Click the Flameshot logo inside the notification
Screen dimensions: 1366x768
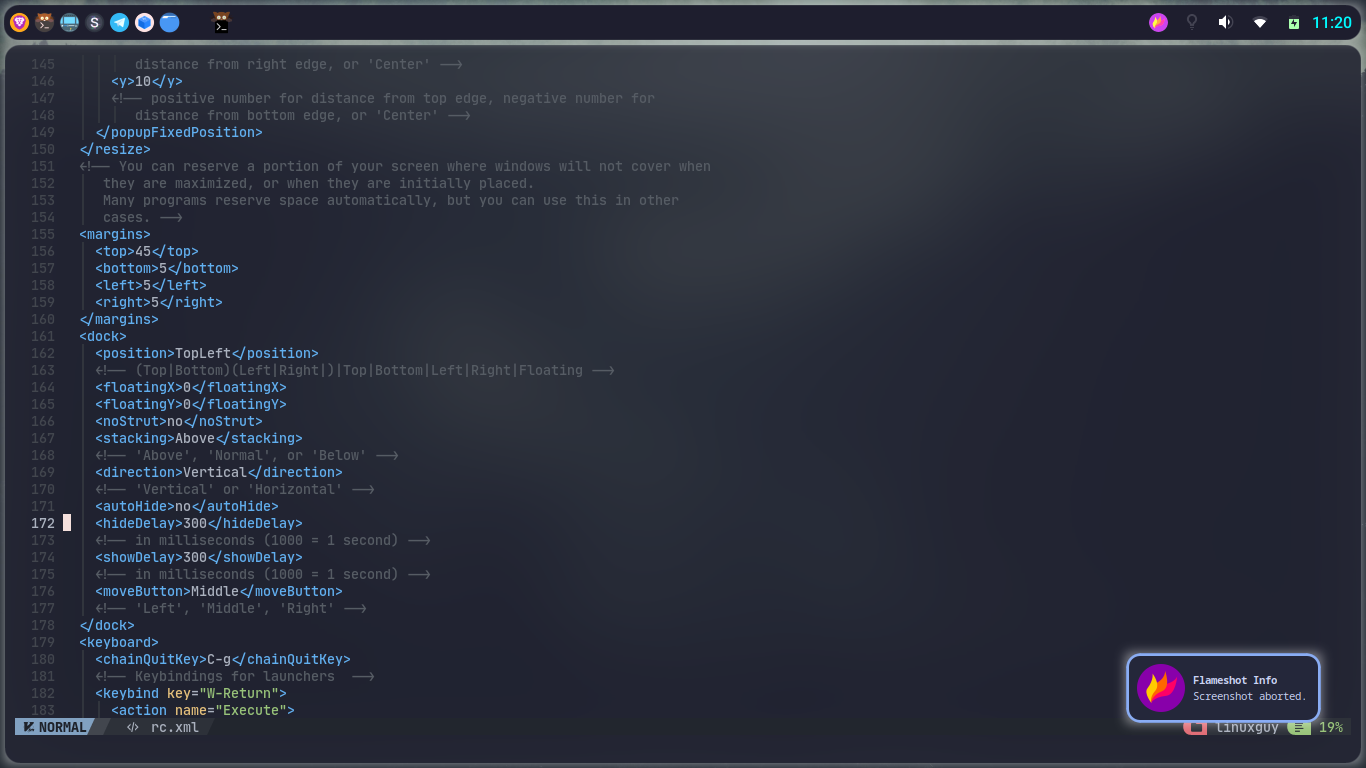pyautogui.click(x=1161, y=688)
